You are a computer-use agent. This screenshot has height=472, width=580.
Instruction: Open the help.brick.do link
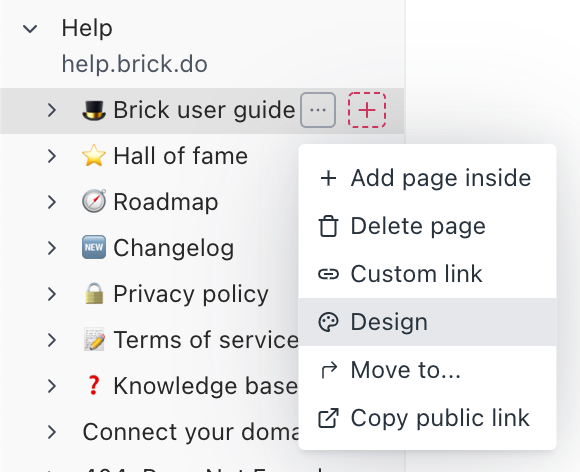click(134, 64)
